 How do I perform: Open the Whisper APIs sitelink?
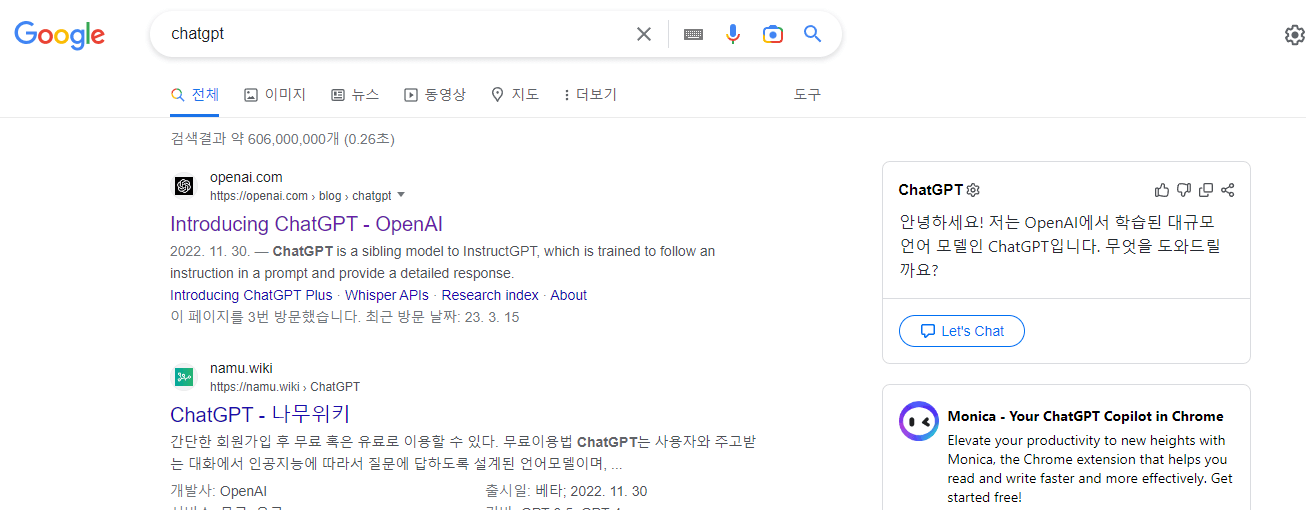(x=387, y=295)
